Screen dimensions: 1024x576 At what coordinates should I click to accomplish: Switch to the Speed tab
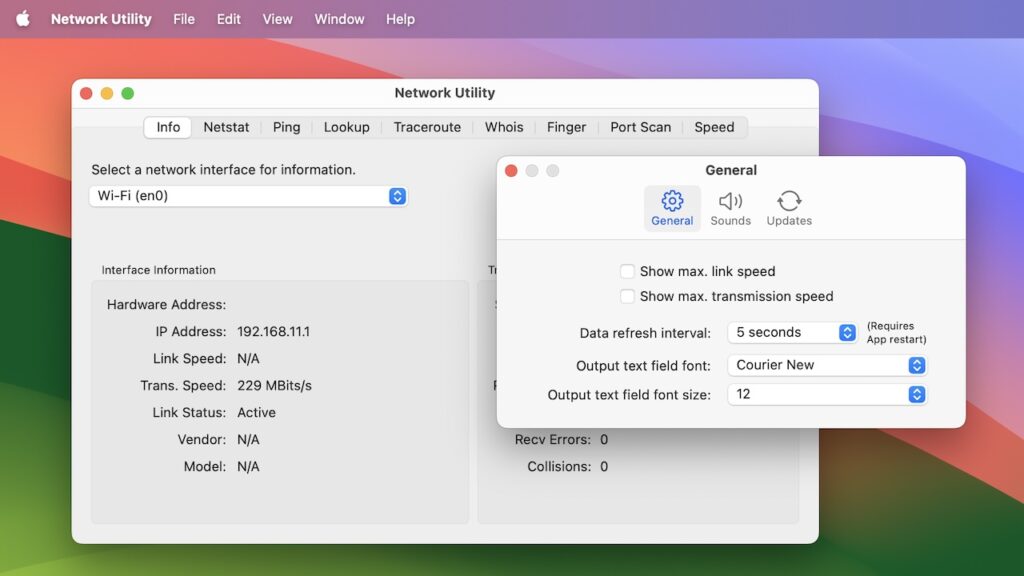coord(715,127)
